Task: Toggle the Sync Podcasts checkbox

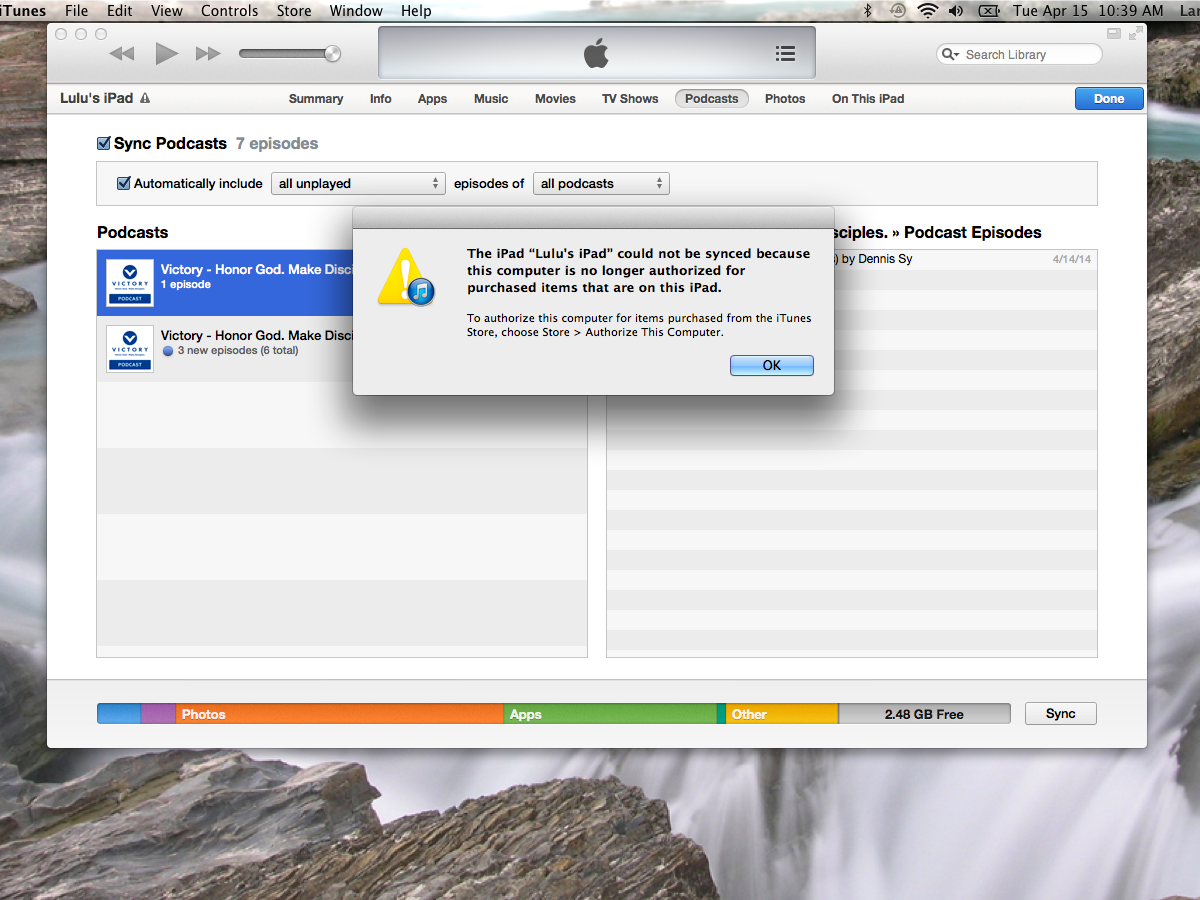Action: pyautogui.click(x=103, y=143)
